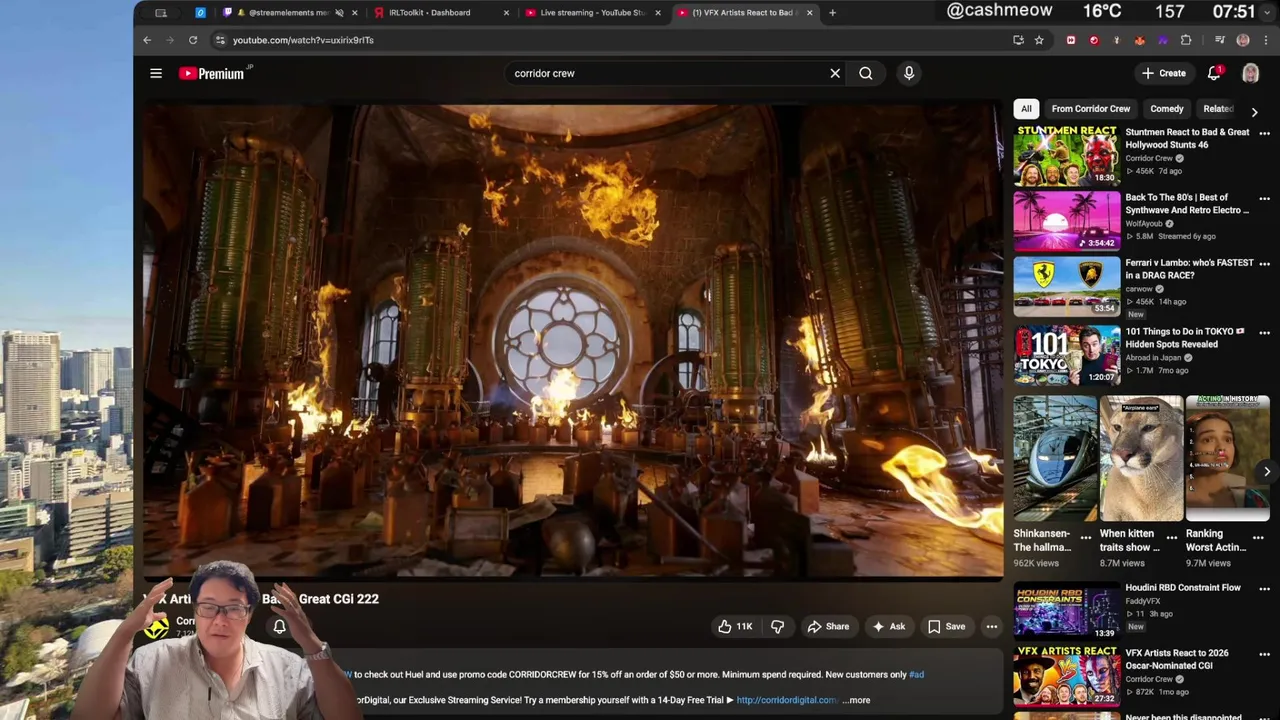Viewport: 1280px width, 720px height.
Task: Open options for Ranking Worst Acting short
Action: 1258,538
